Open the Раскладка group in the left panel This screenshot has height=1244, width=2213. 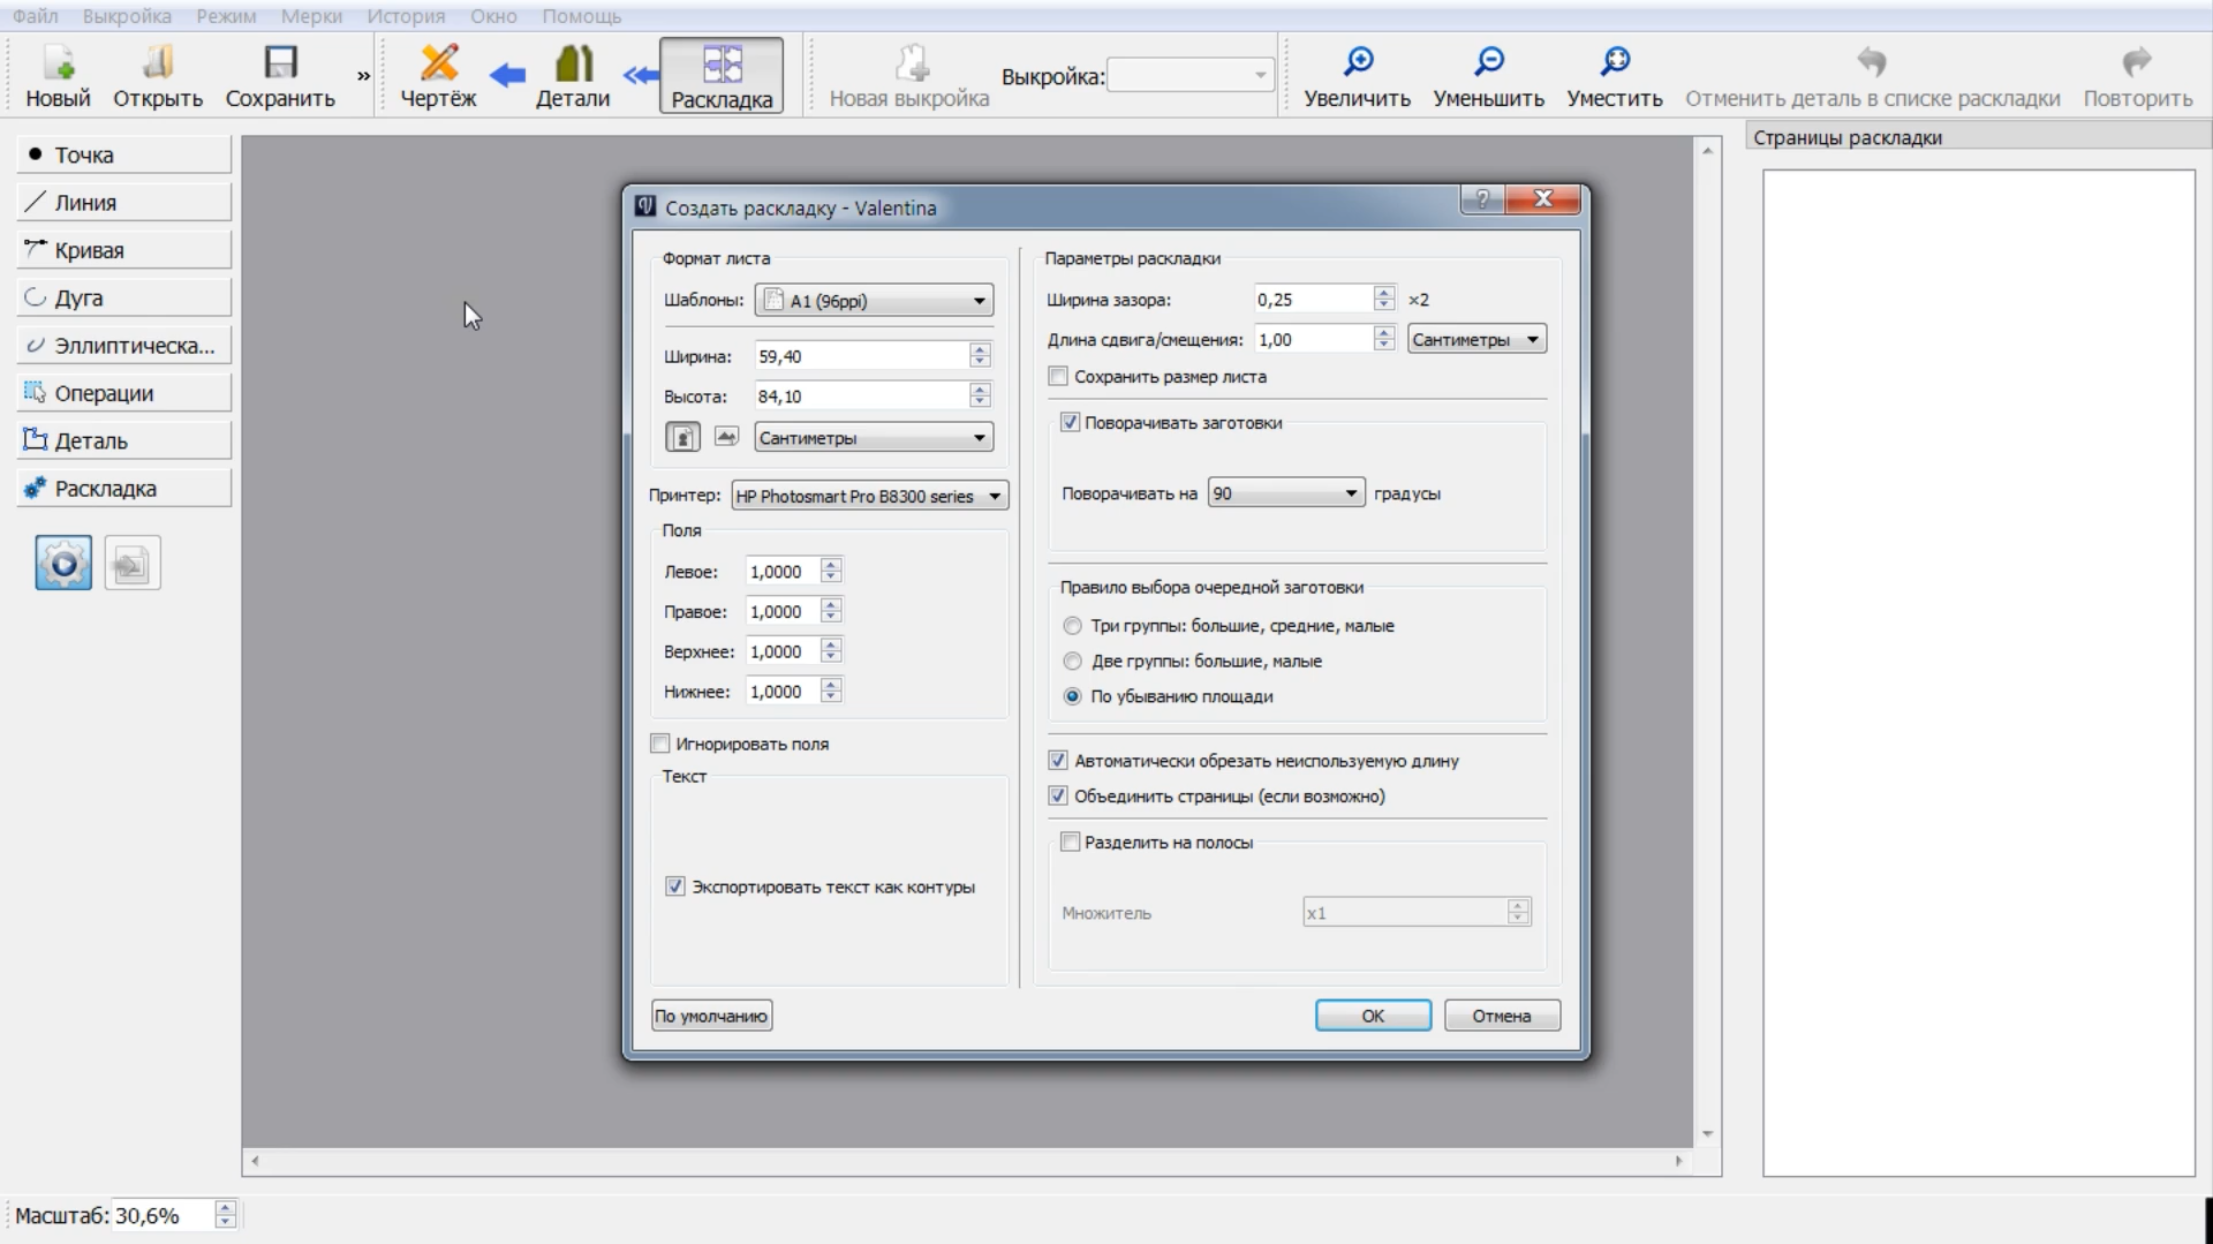click(x=124, y=489)
